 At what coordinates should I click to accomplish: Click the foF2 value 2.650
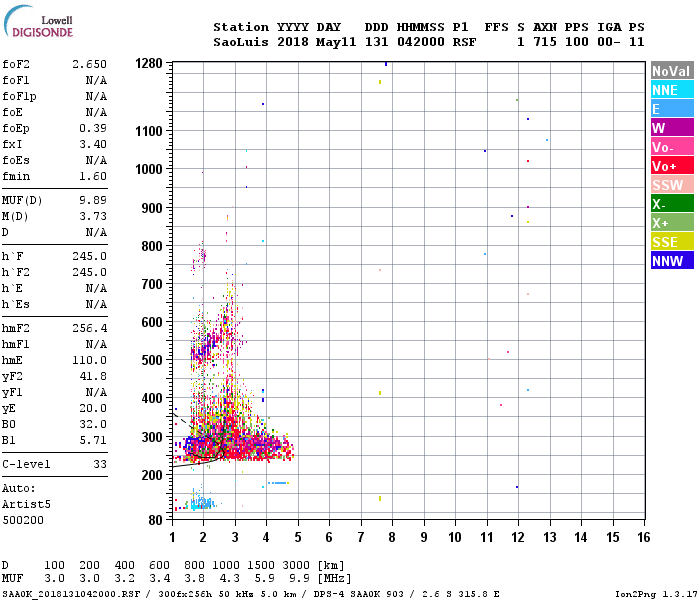coord(89,64)
